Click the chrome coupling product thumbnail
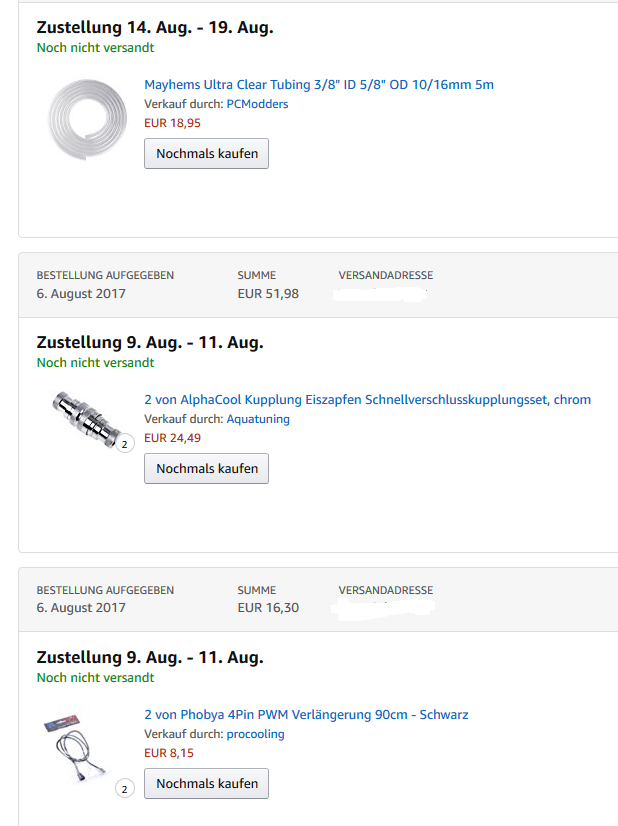618x826 pixels. (x=88, y=420)
